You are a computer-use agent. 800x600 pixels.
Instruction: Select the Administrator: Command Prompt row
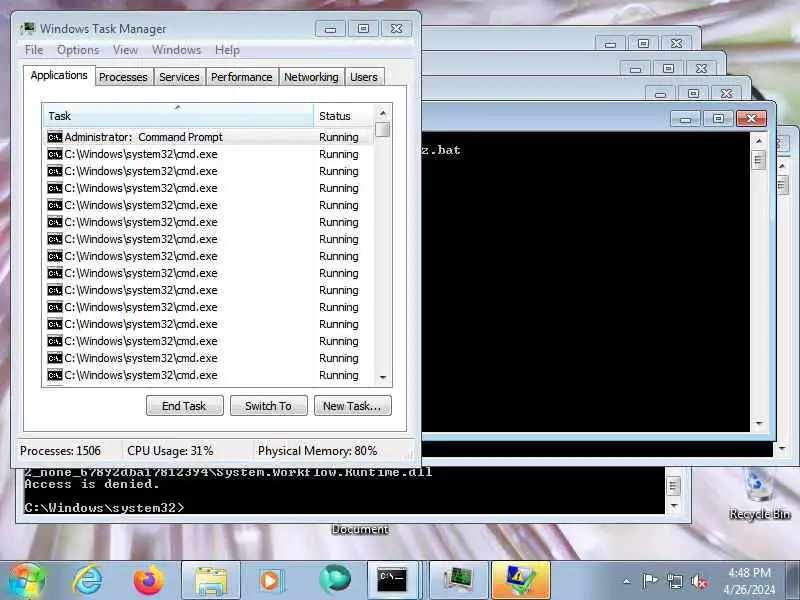[209, 137]
